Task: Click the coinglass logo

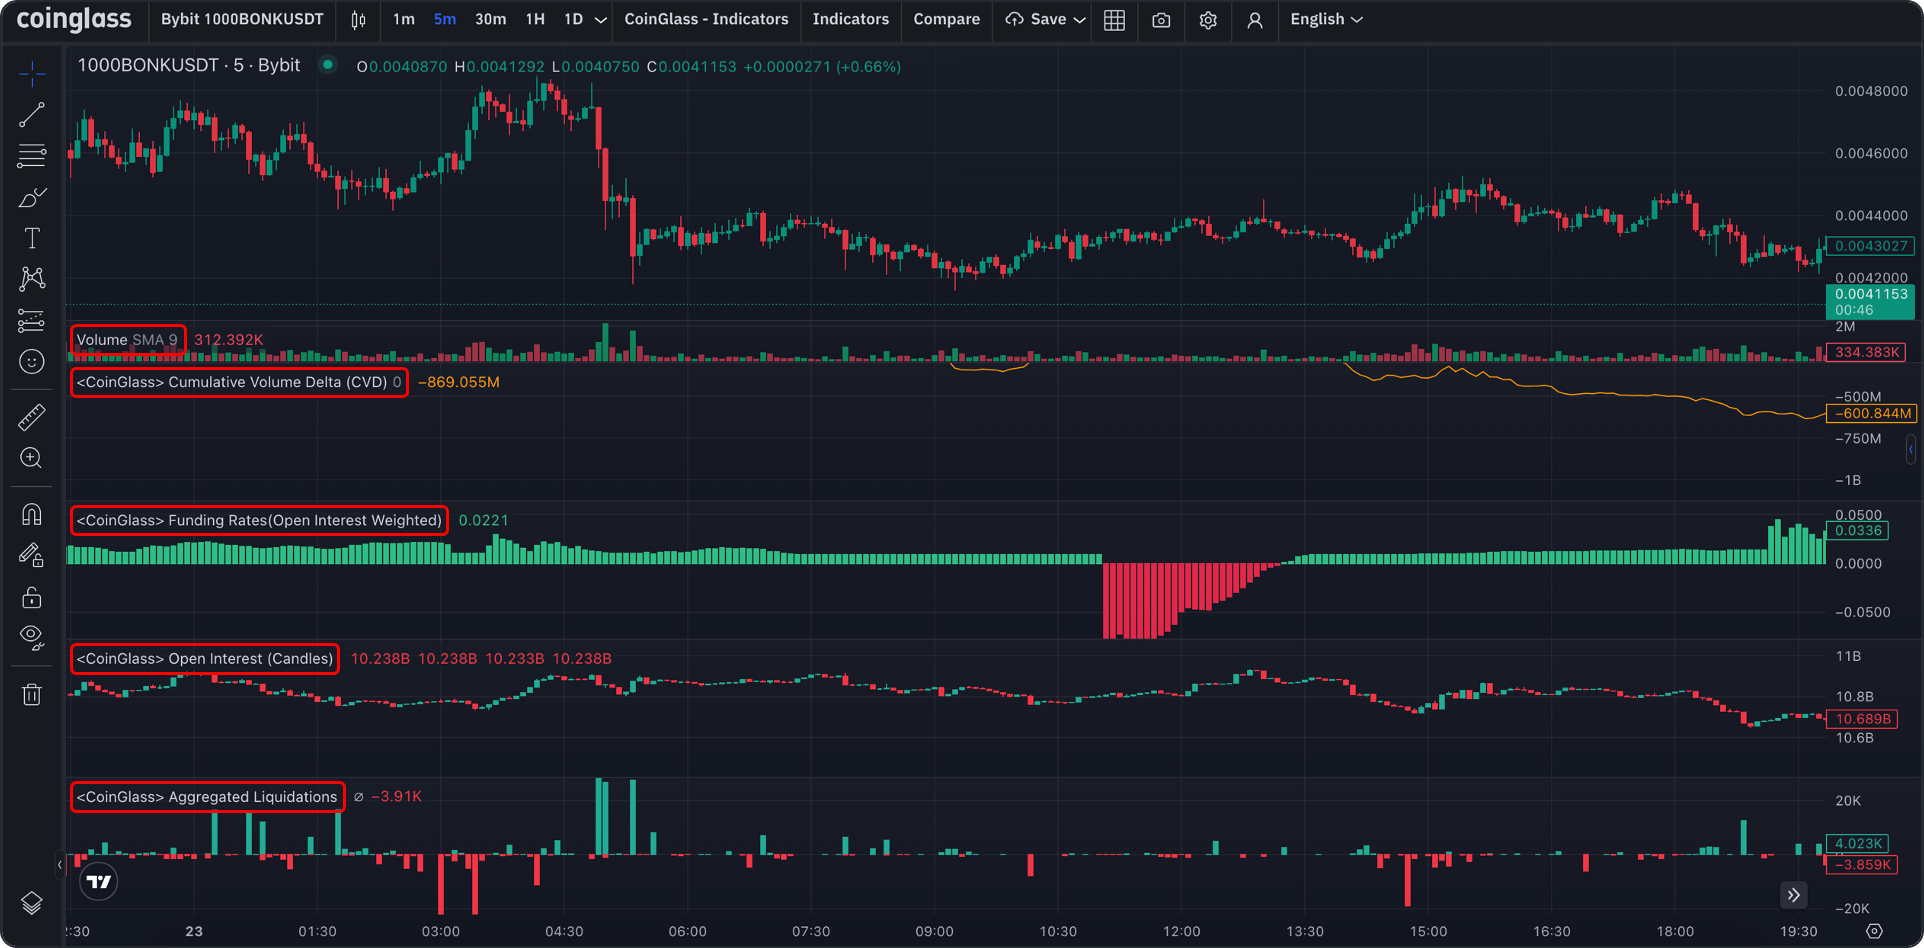Action: 74,19
